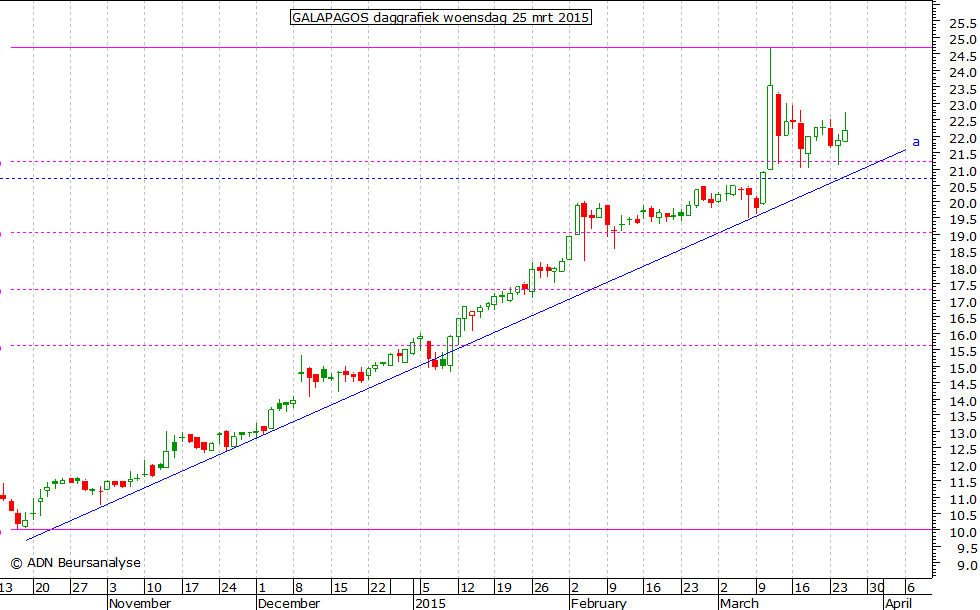Click the 19.0 price axis value

coord(962,237)
